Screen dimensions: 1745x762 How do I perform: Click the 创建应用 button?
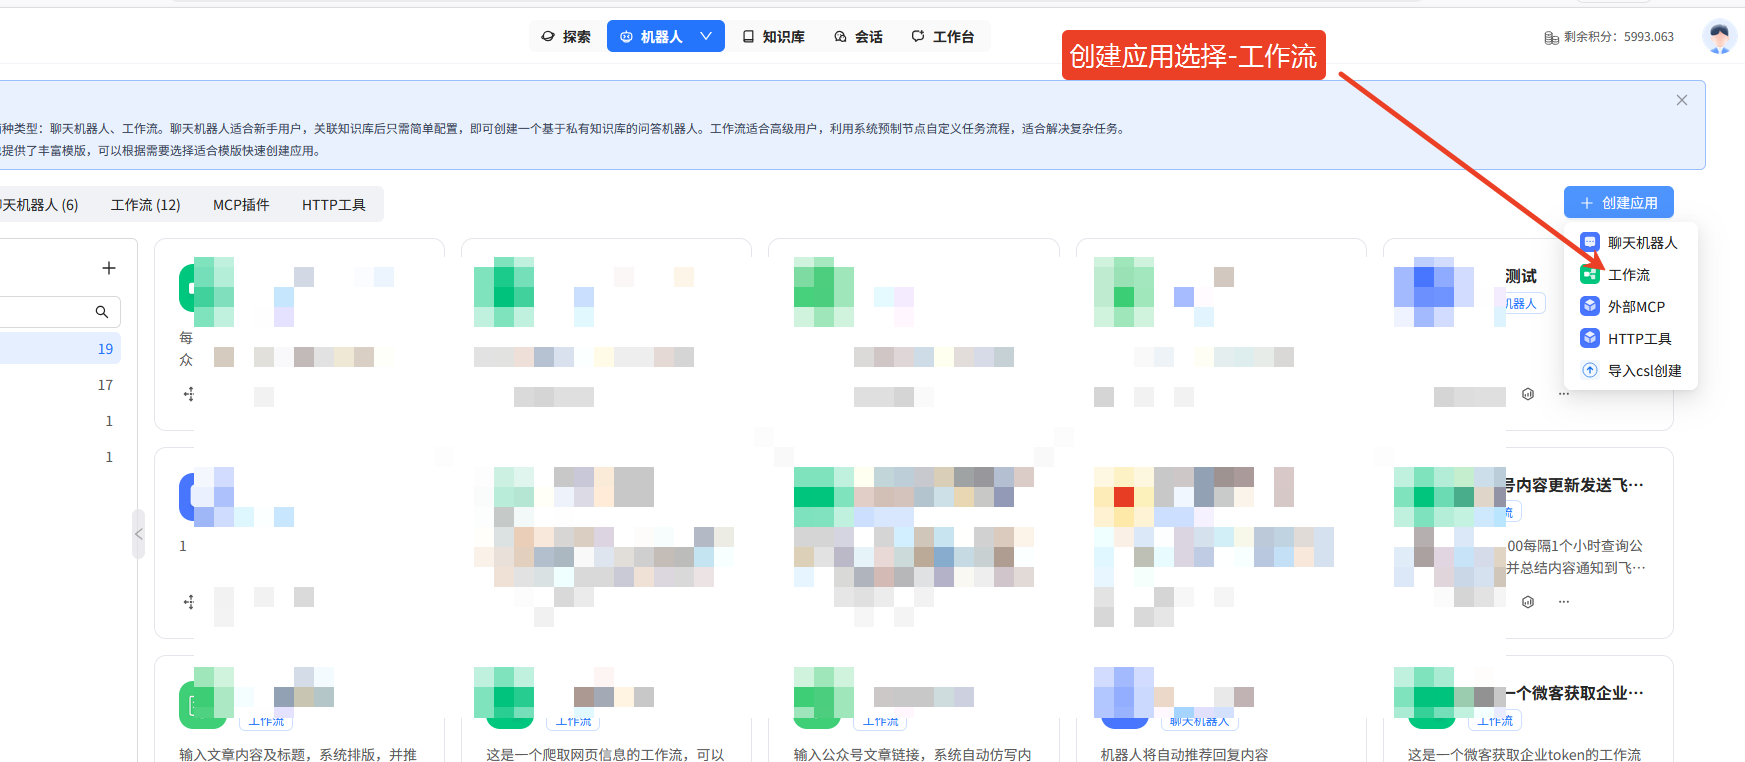click(1619, 203)
